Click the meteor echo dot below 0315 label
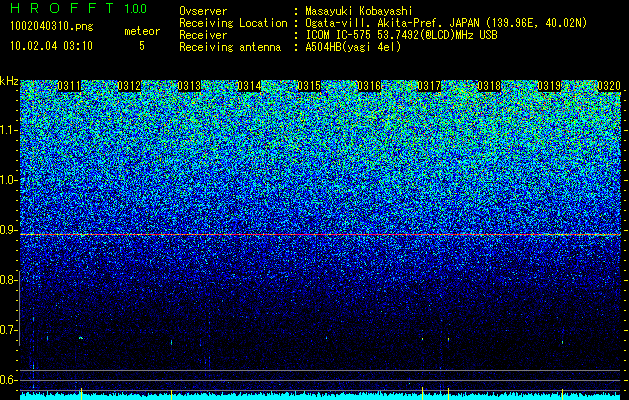629x400 pixels. [x=327, y=338]
